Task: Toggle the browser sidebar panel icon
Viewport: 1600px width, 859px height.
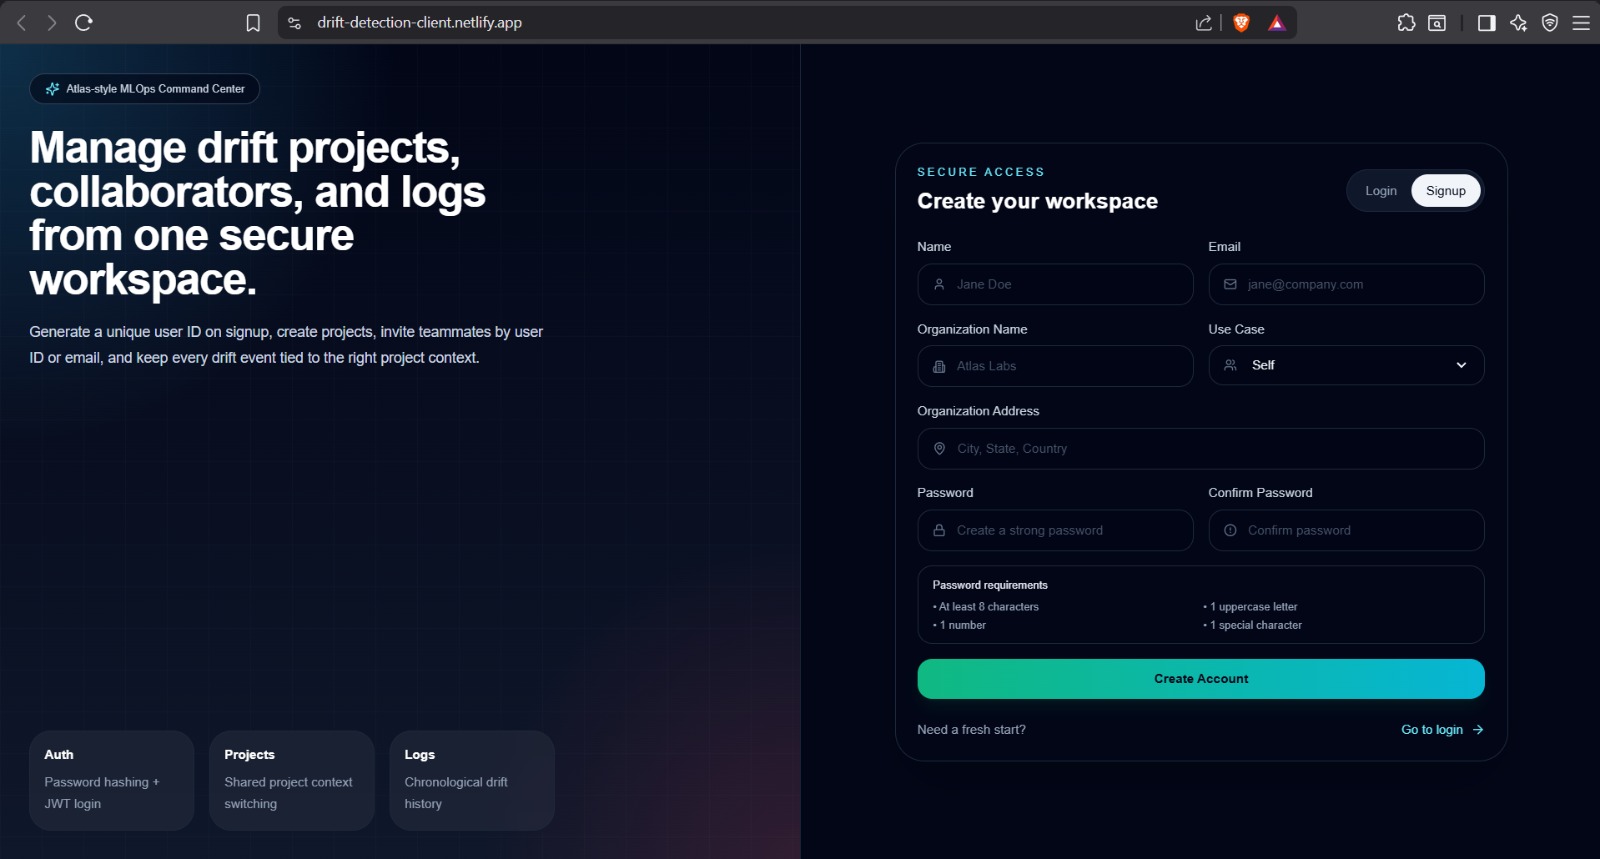Action: 1486,23
